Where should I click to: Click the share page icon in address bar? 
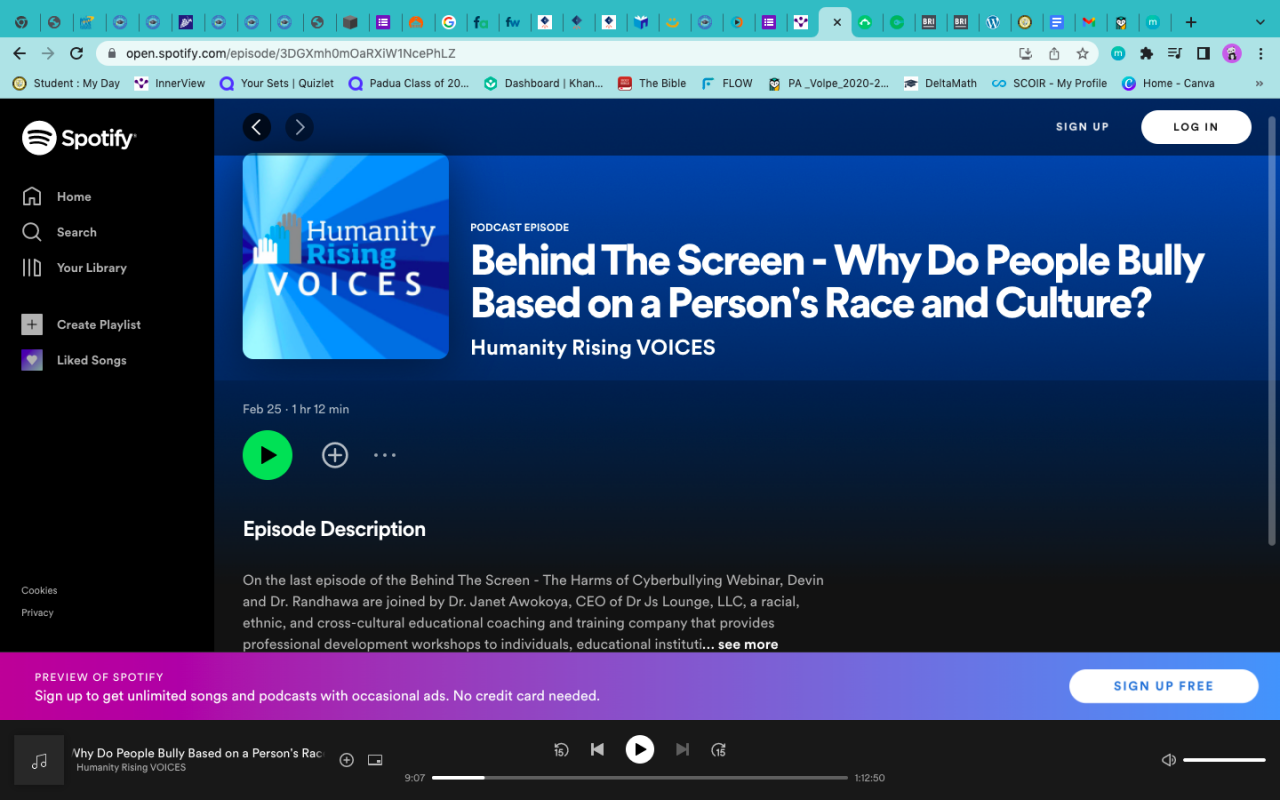(1054, 53)
